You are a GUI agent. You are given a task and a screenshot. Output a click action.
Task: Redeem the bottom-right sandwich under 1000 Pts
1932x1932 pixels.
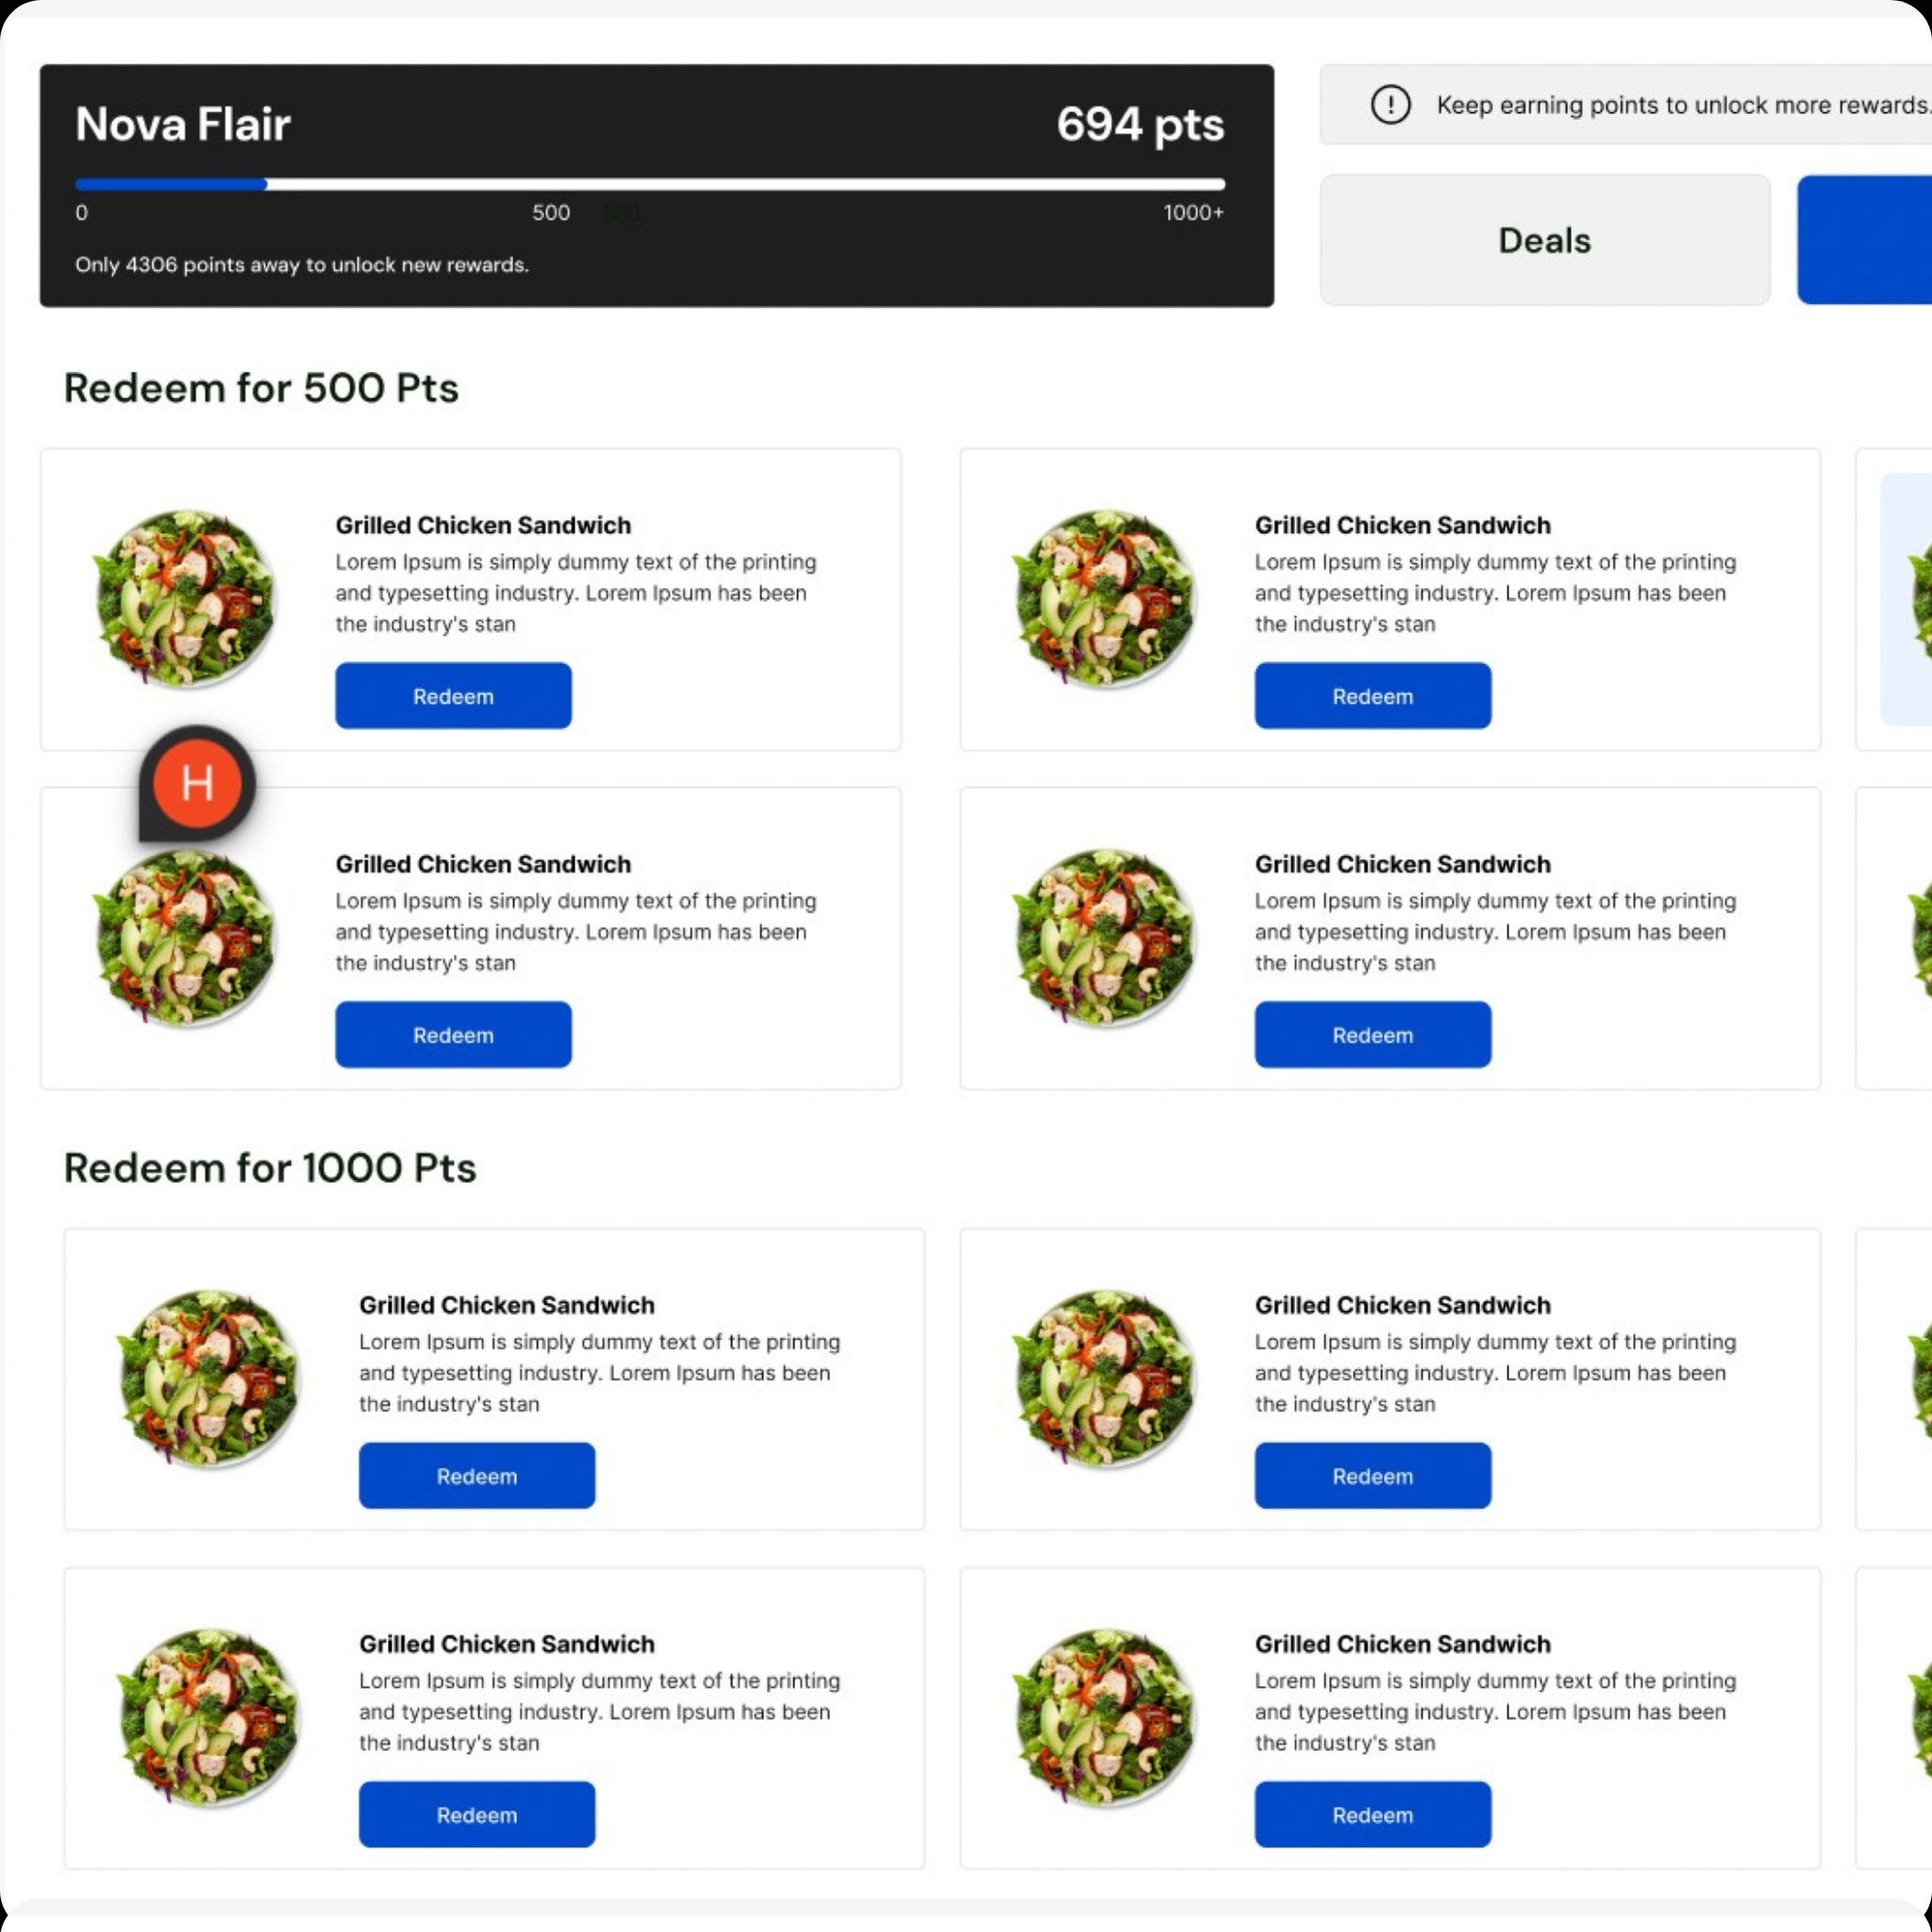(1372, 1815)
